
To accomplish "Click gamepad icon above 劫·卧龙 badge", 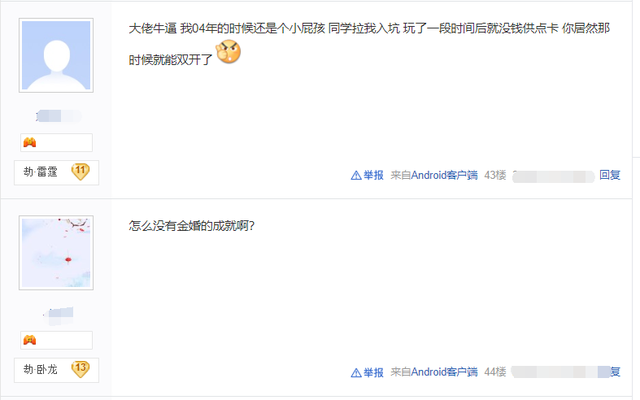I will coord(30,340).
